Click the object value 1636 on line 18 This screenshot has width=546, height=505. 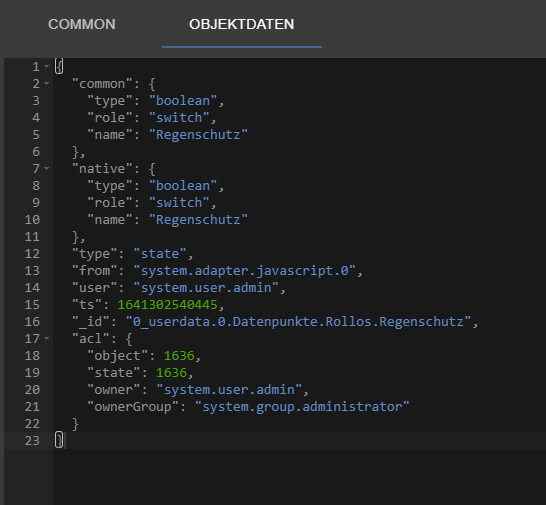[x=179, y=356]
